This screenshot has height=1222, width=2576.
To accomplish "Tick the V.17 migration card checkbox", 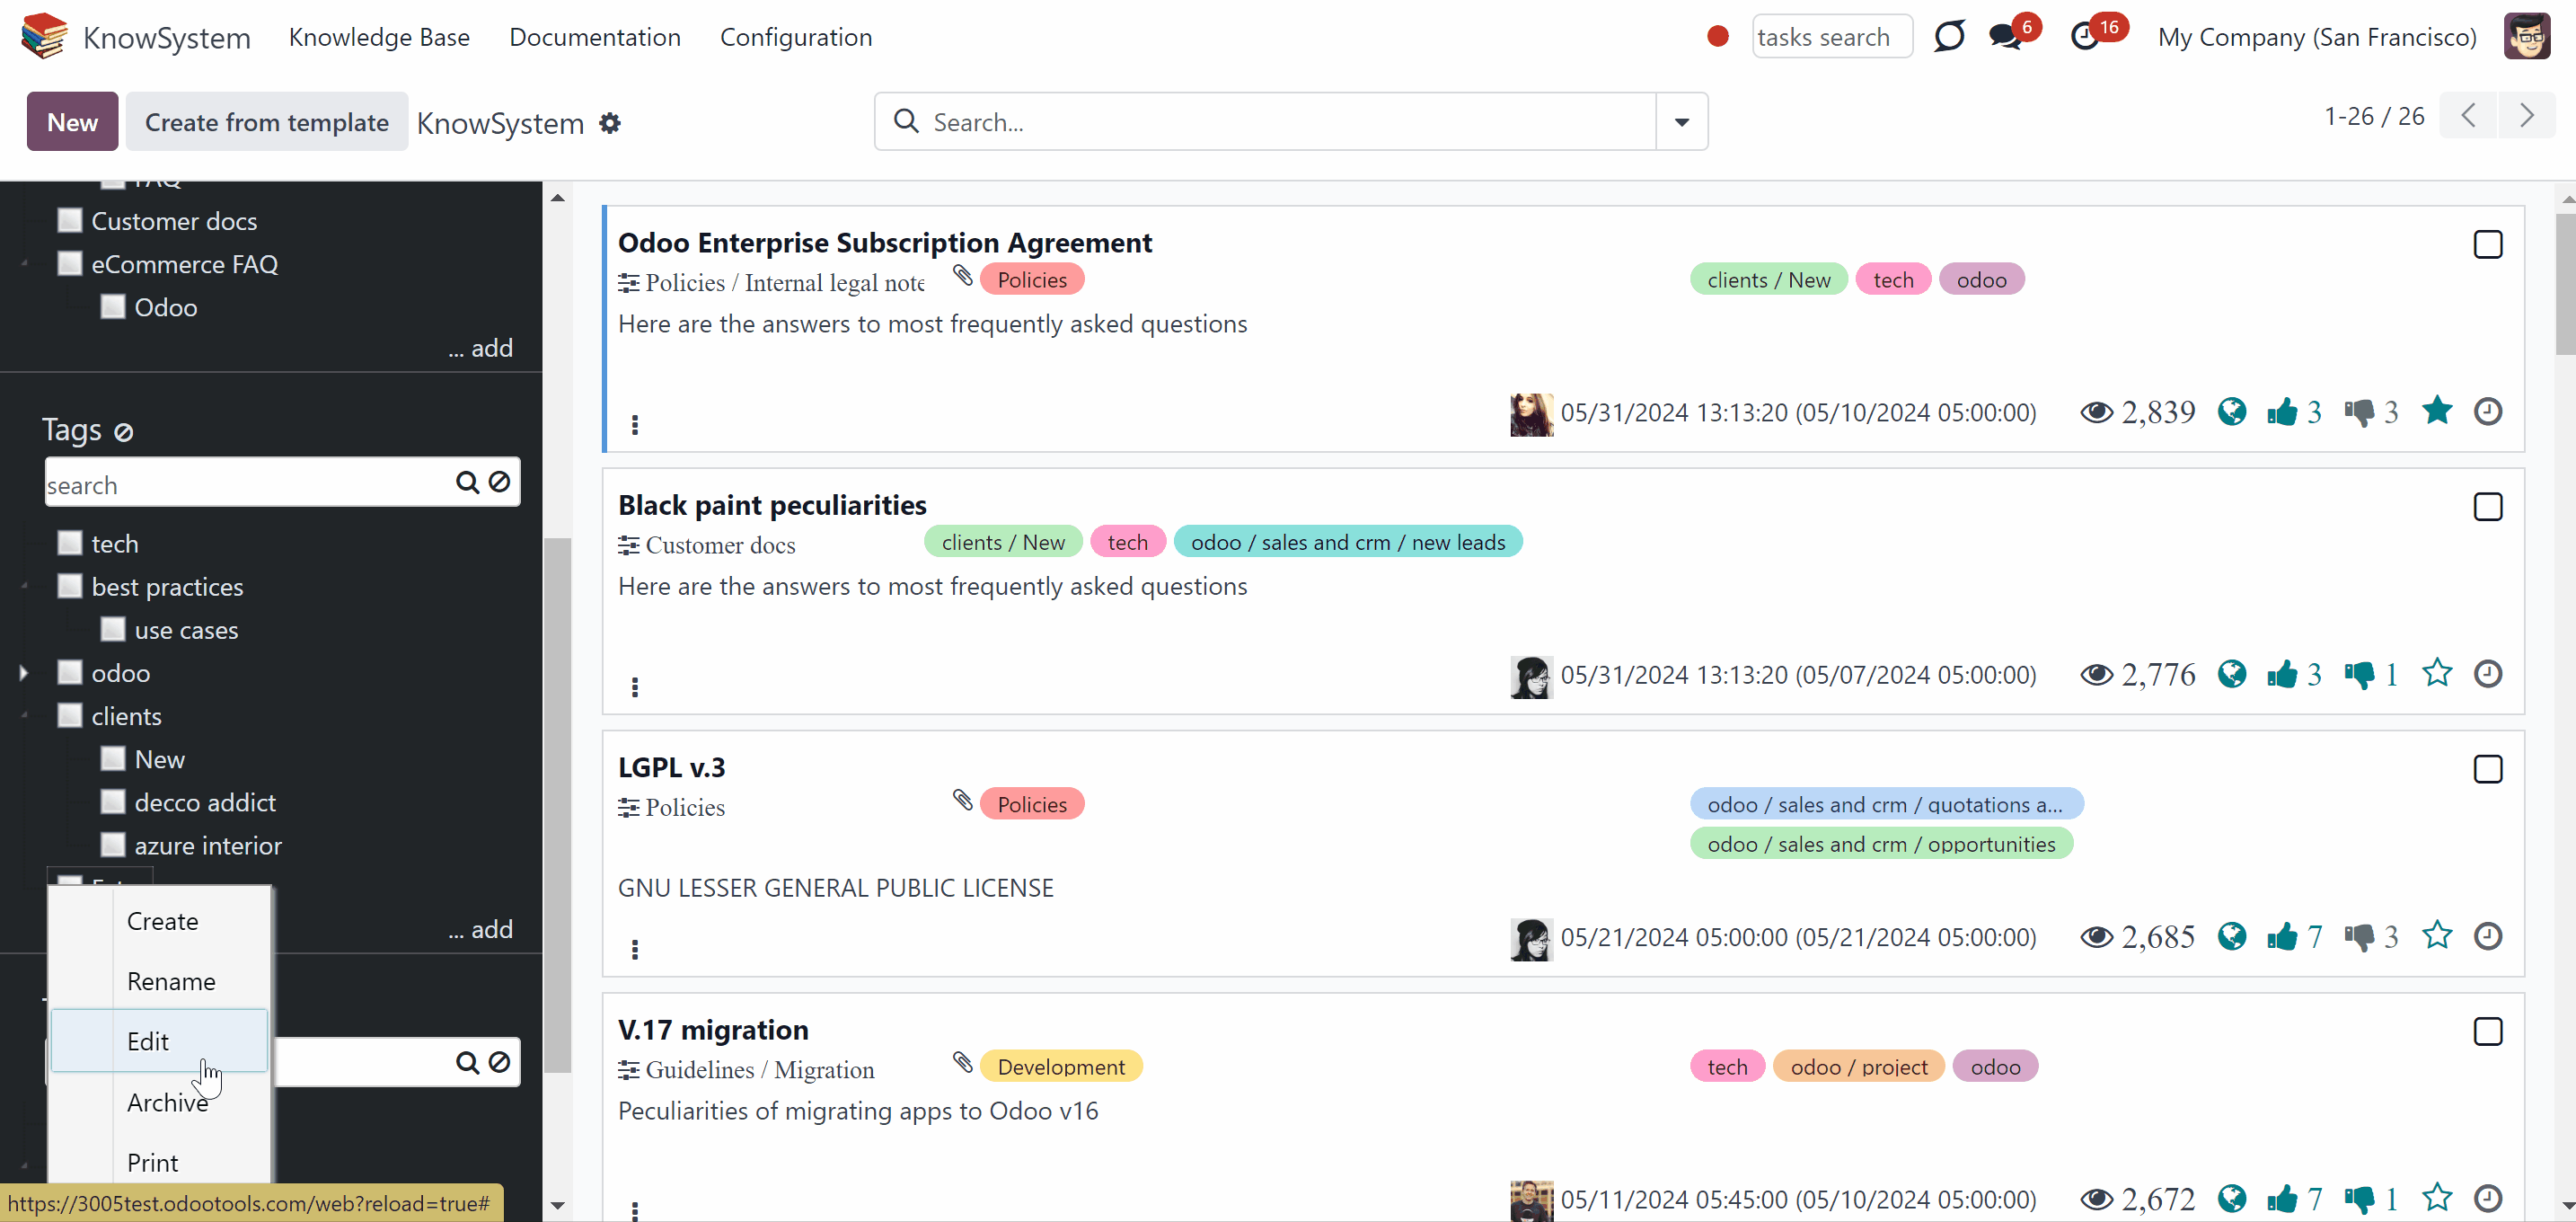I will 2488,1032.
